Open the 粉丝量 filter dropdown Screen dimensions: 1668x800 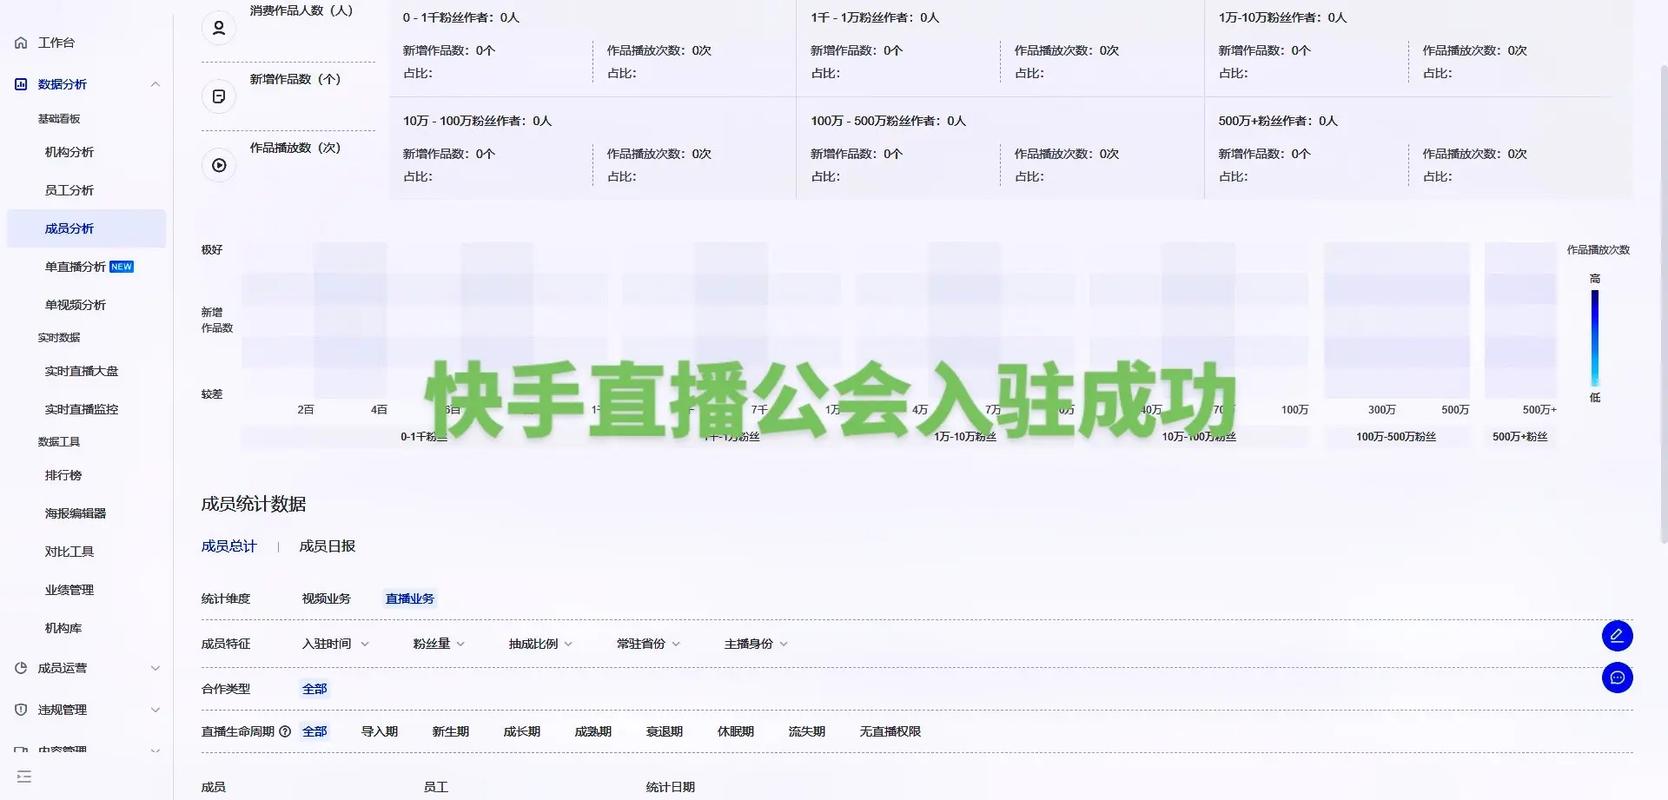tap(439, 644)
